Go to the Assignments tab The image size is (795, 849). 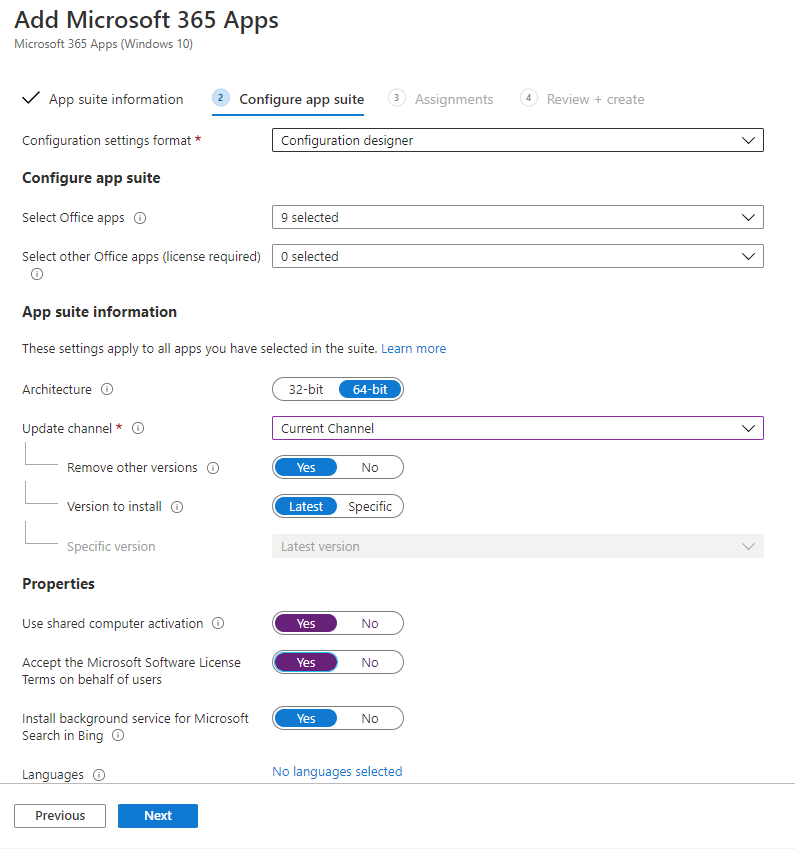coord(453,100)
